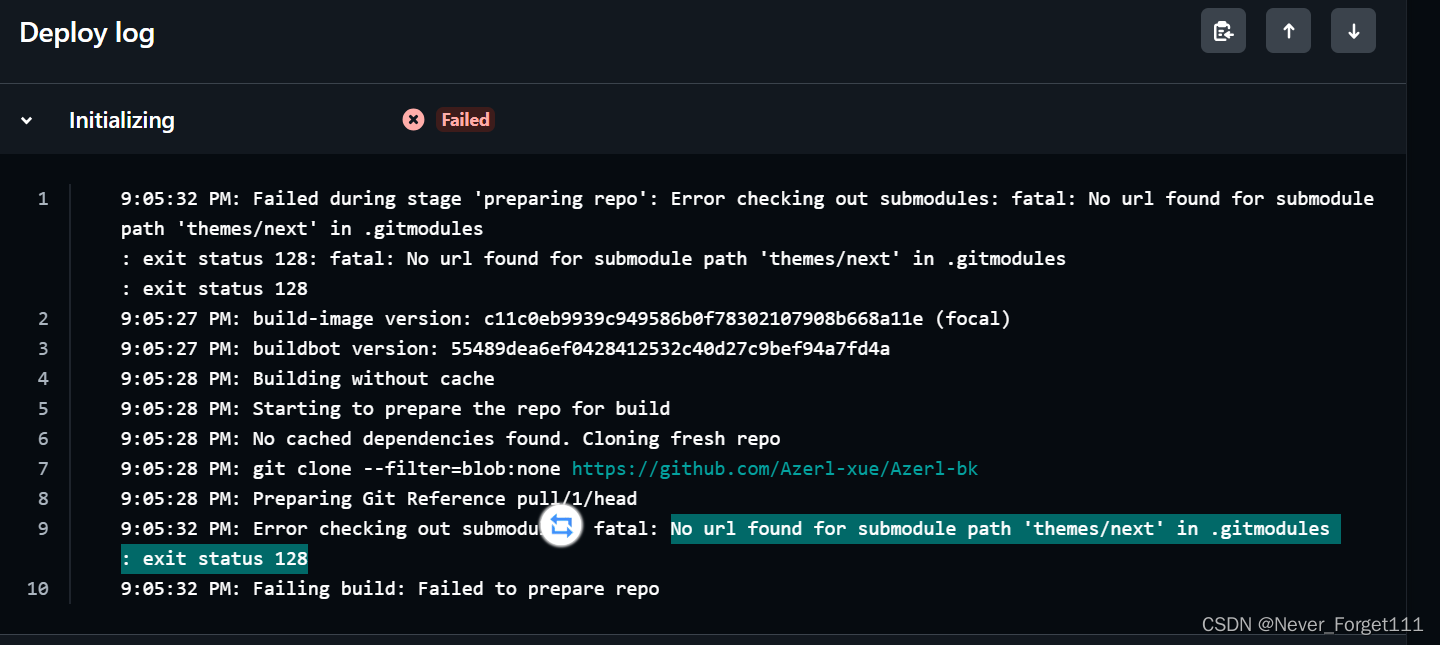This screenshot has width=1440, height=645.
Task: Collapse the Initializing log section chevron
Action: coord(25,119)
